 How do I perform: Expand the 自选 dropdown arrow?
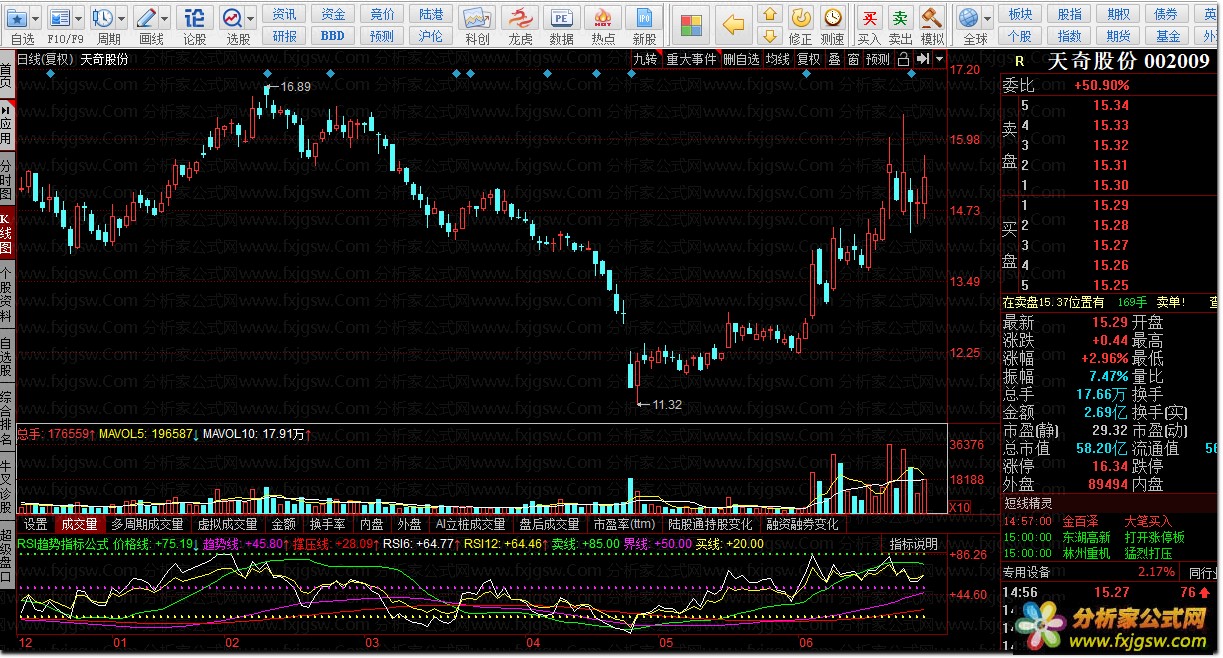[x=36, y=18]
